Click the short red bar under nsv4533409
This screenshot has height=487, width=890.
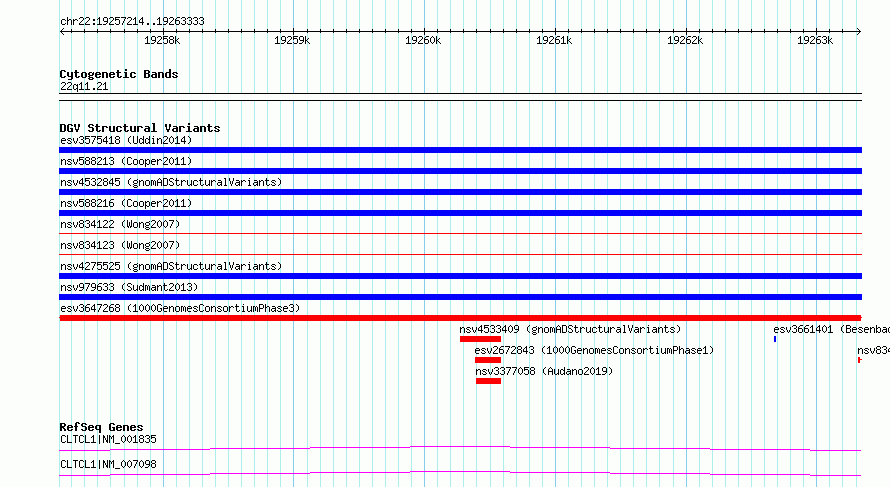480,339
